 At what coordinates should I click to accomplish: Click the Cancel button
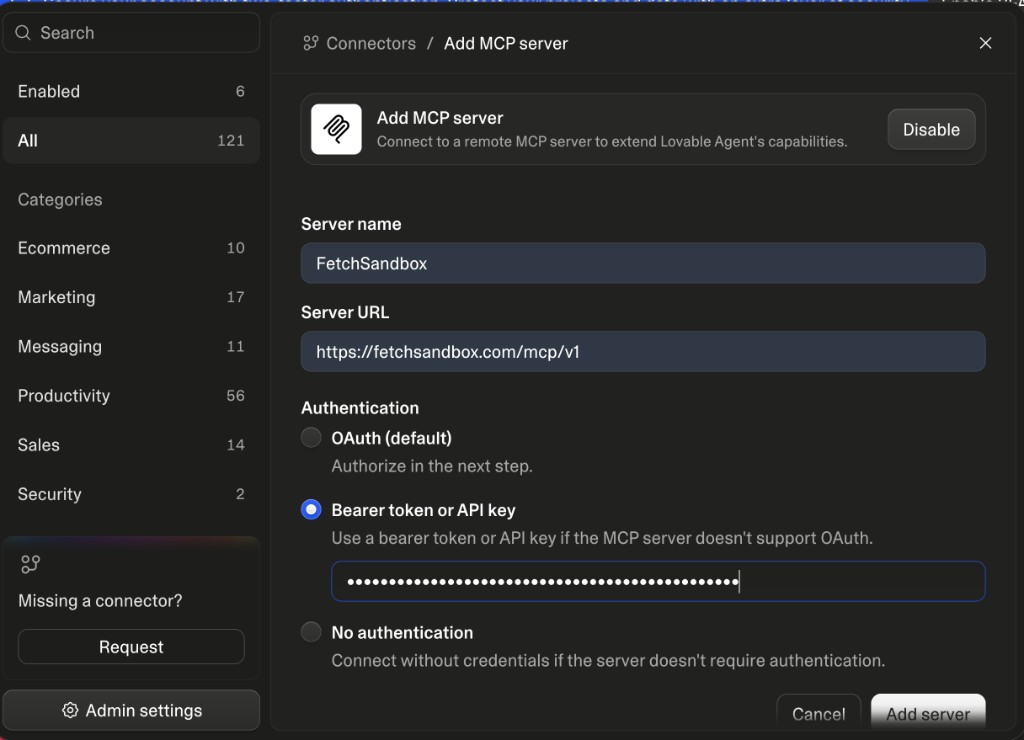(819, 714)
